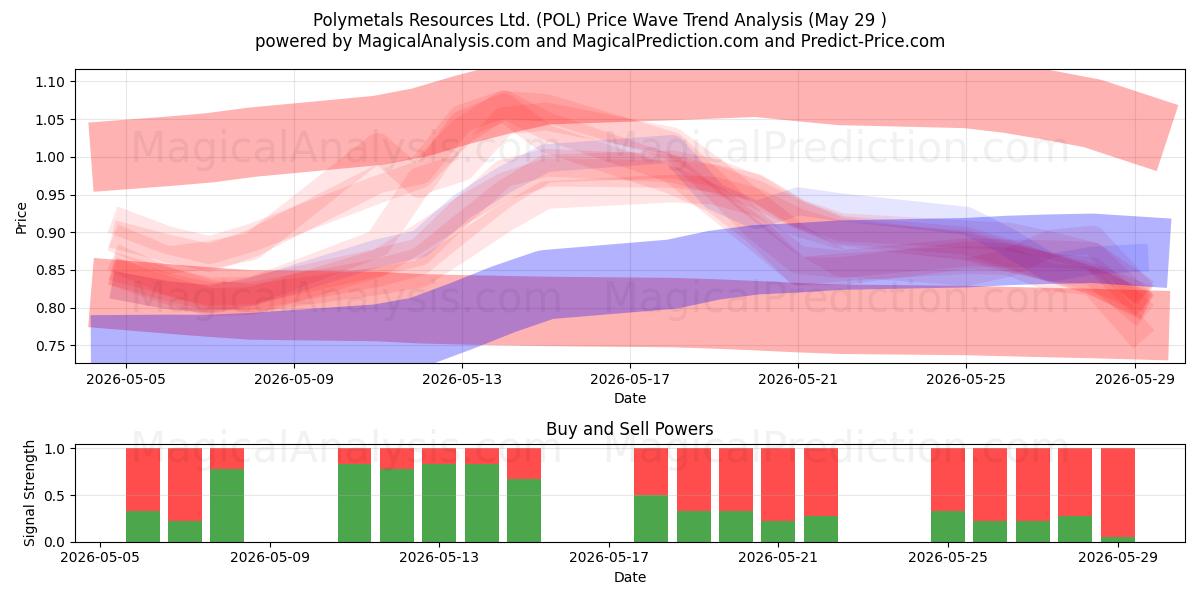Click "2026-05-09" tick under Buy and Sell Powers
Viewport: 1200px width, 600px height.
pos(270,559)
